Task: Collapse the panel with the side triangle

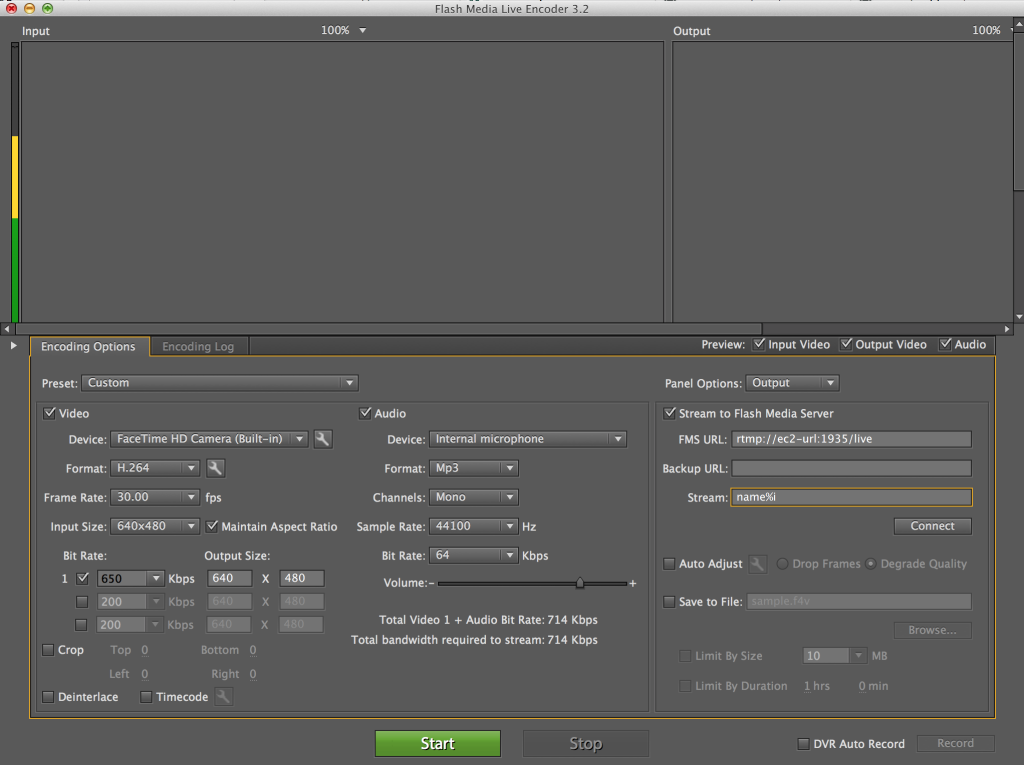Action: 13,345
